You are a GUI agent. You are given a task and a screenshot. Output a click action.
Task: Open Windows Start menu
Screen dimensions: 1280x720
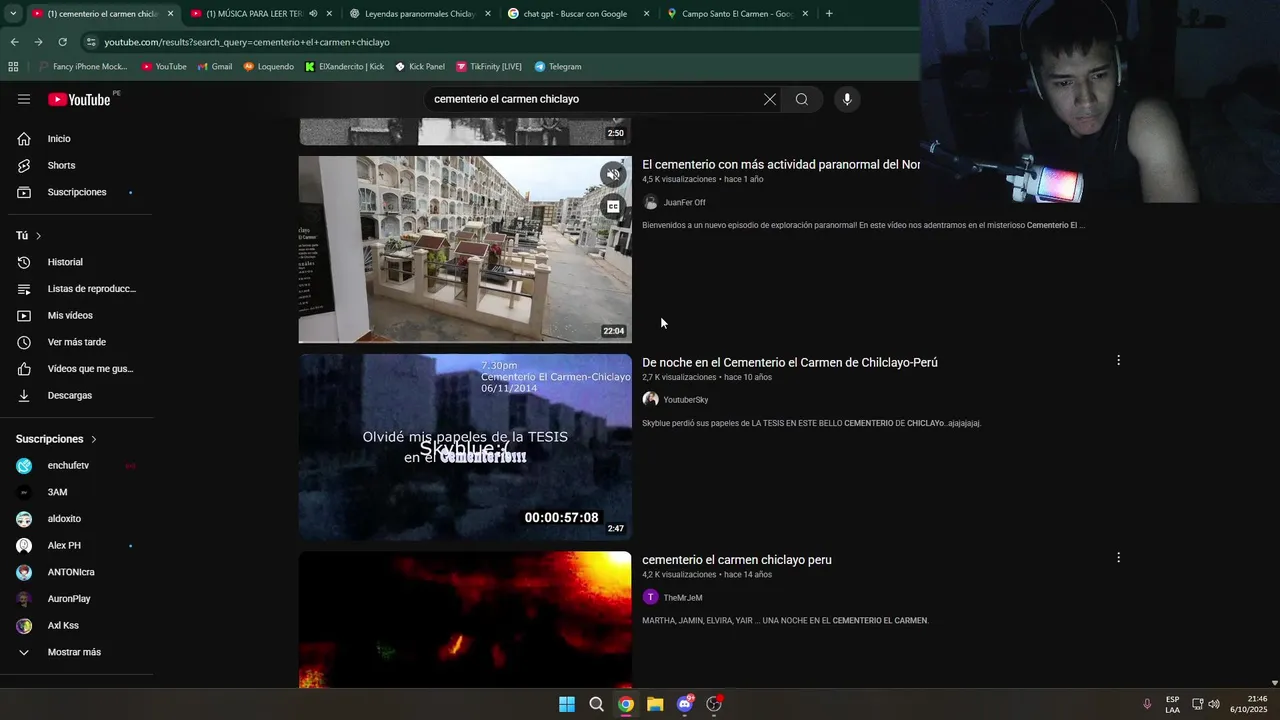tap(567, 704)
